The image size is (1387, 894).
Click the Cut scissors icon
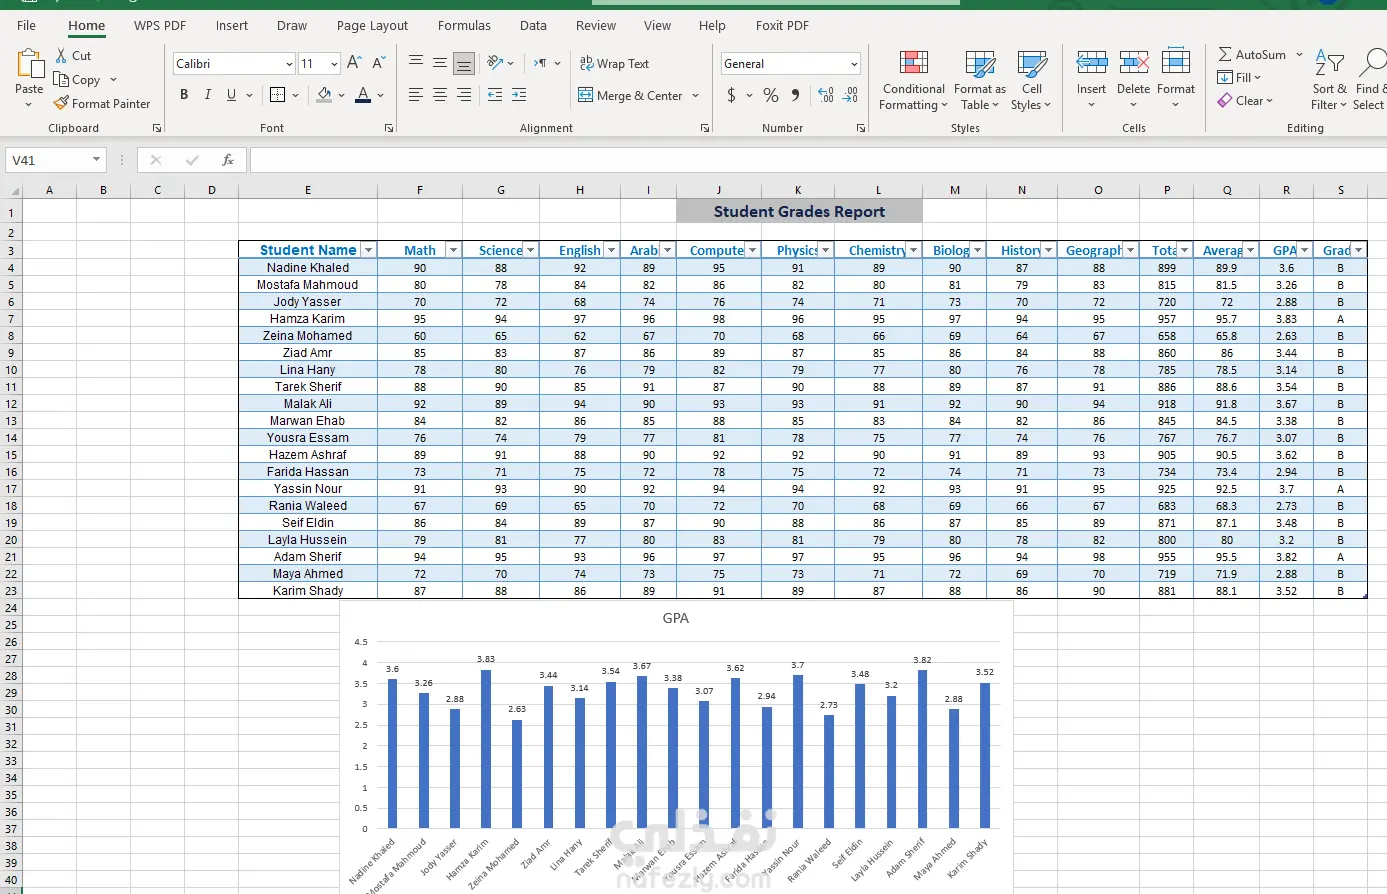pyautogui.click(x=62, y=56)
